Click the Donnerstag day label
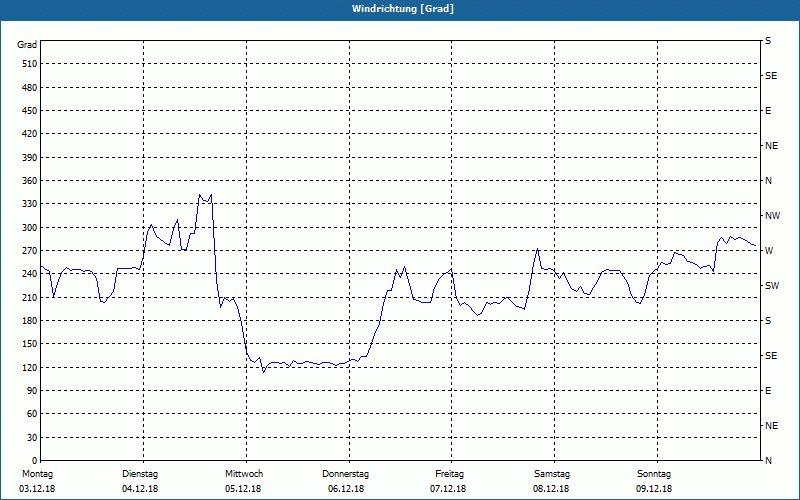This screenshot has height=500, width=800. click(345, 474)
